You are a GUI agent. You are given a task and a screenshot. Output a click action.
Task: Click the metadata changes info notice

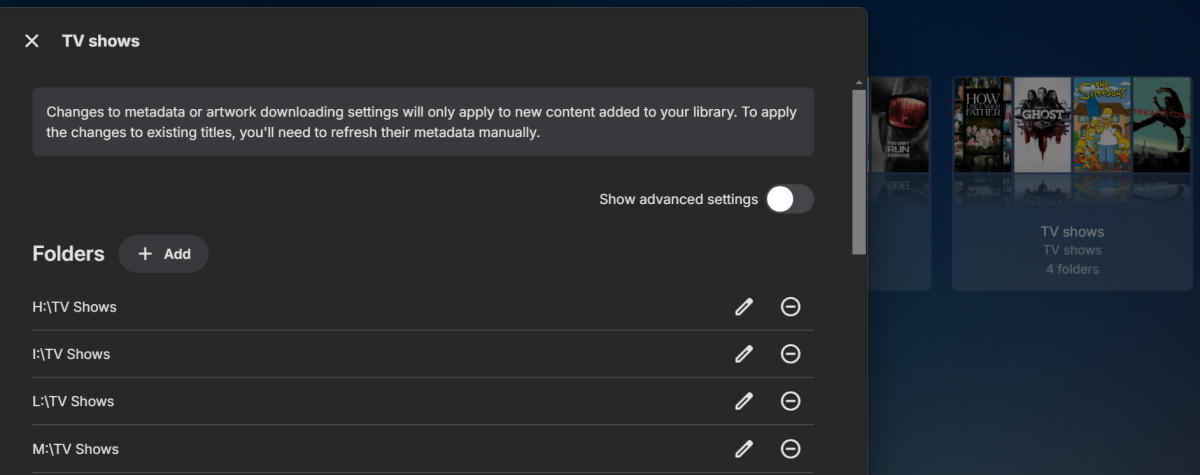coord(423,122)
